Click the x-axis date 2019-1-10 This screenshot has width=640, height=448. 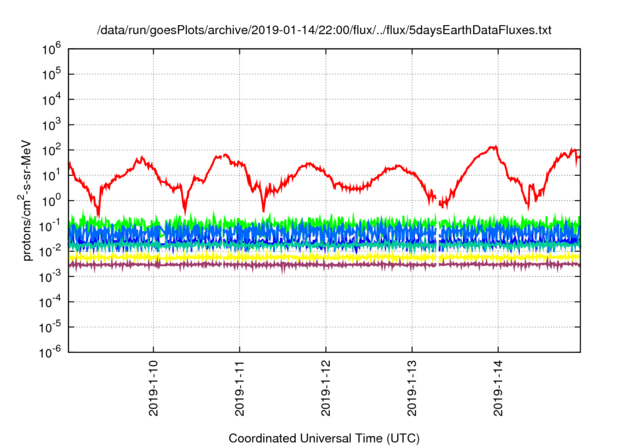pyautogui.click(x=153, y=388)
